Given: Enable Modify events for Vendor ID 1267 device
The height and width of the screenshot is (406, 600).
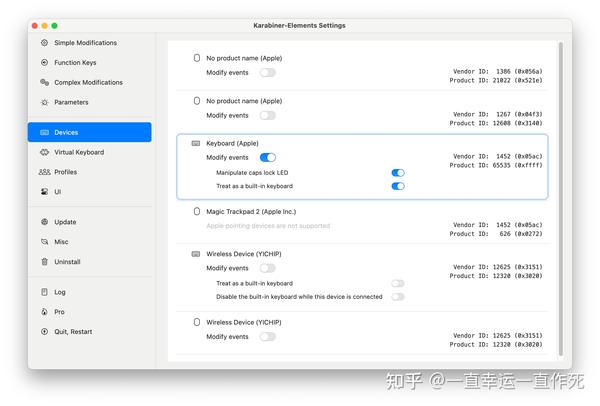Looking at the screenshot, I should point(267,116).
